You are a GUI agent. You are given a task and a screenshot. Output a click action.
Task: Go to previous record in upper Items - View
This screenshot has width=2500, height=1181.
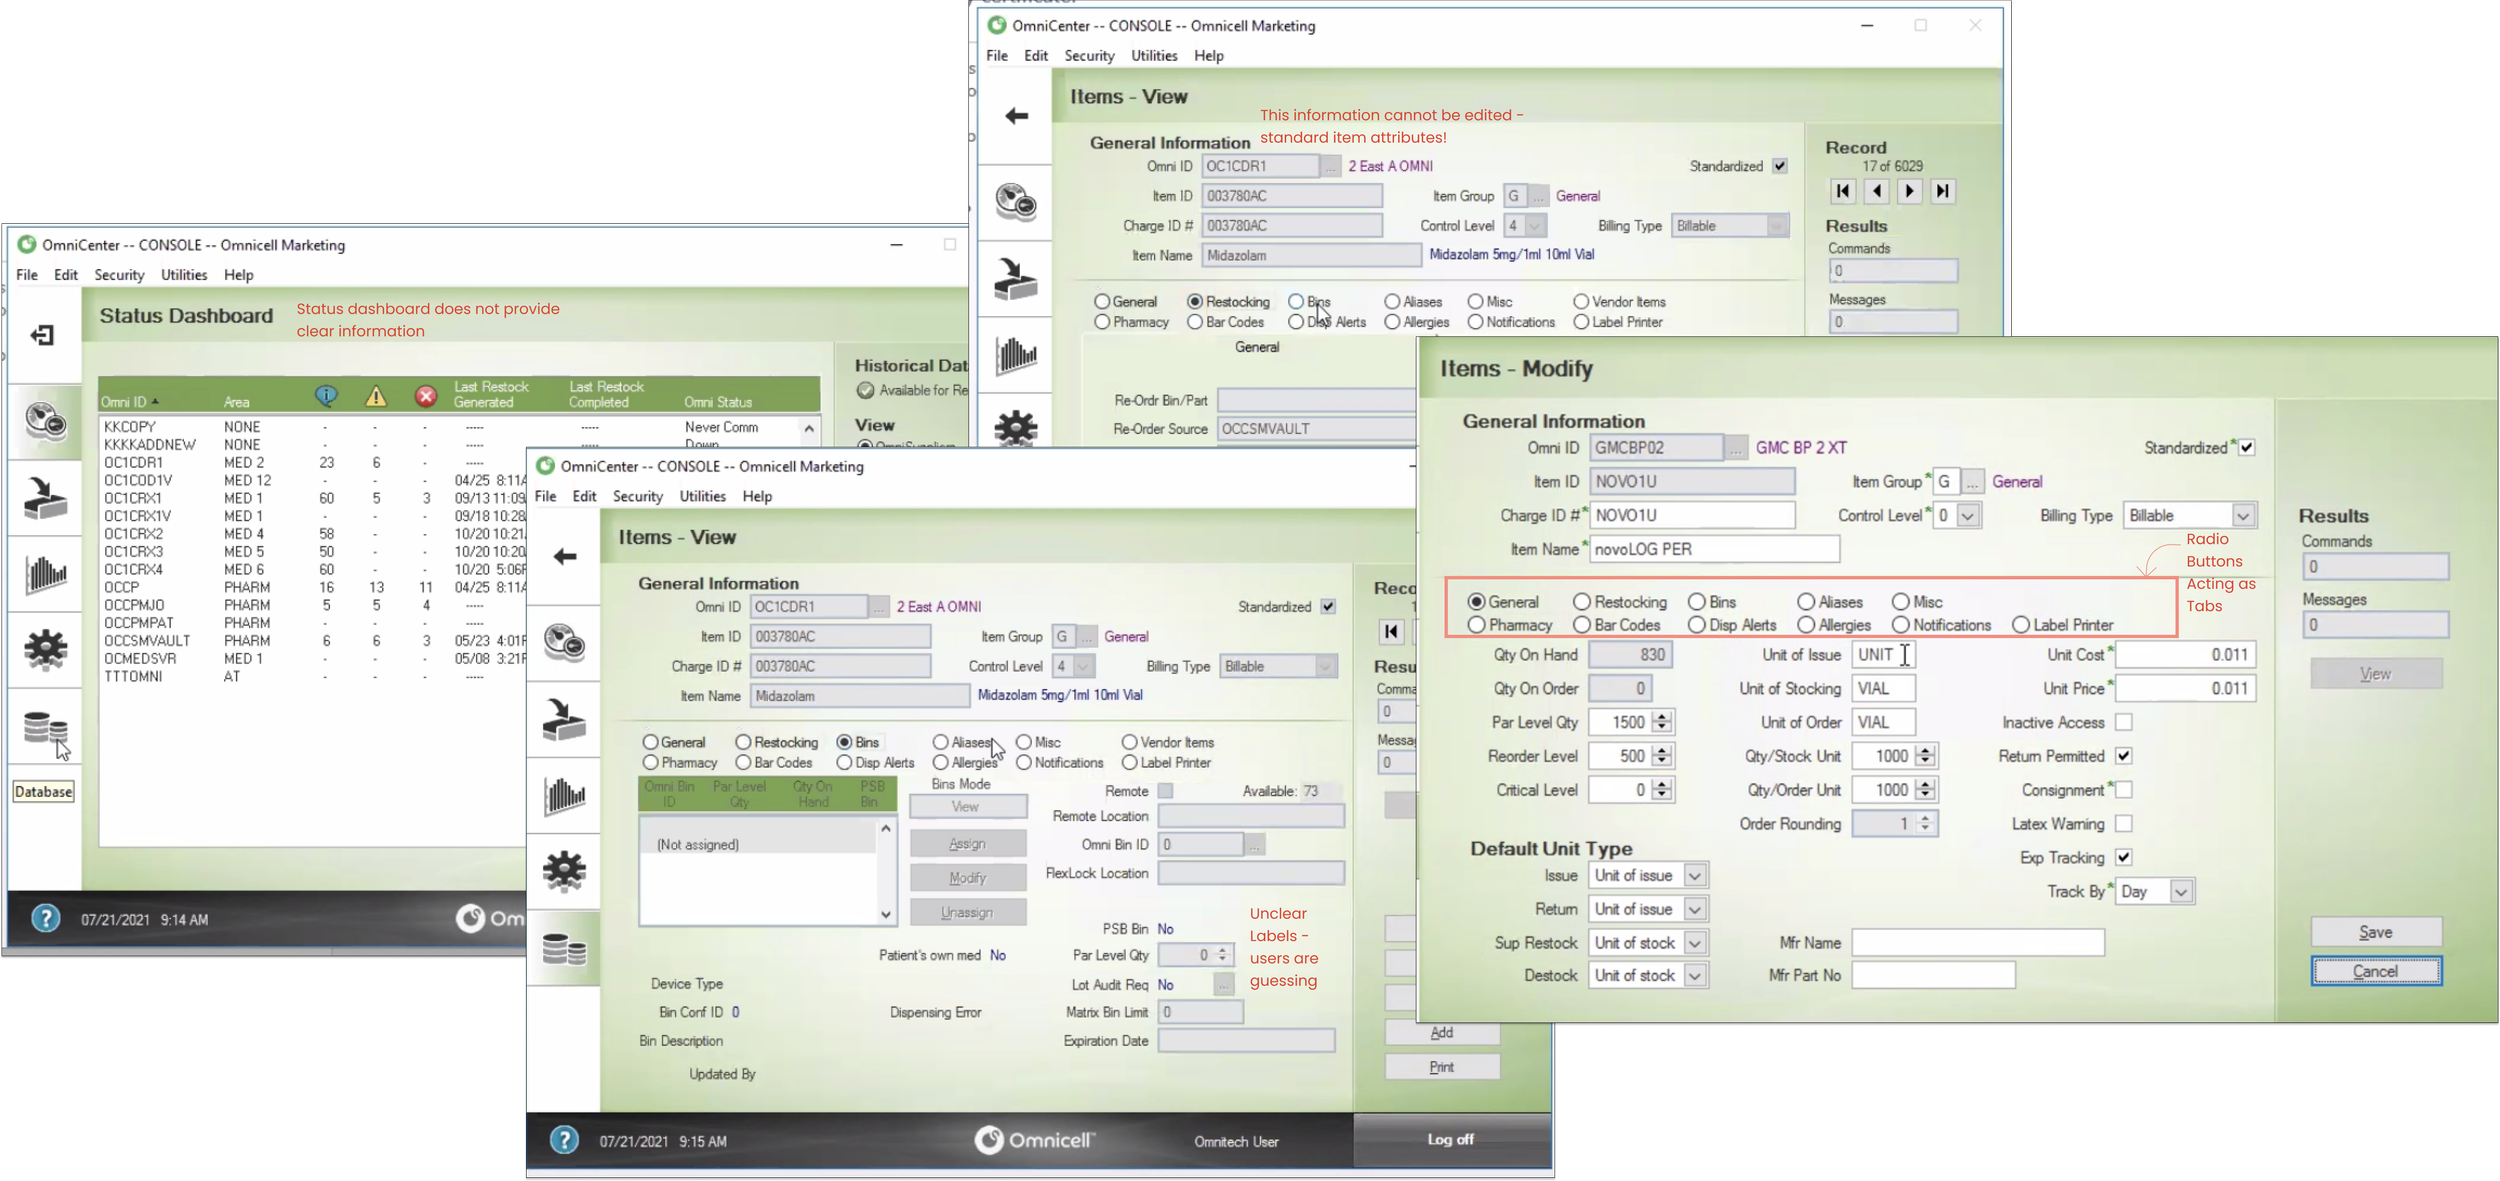coord(1877,191)
